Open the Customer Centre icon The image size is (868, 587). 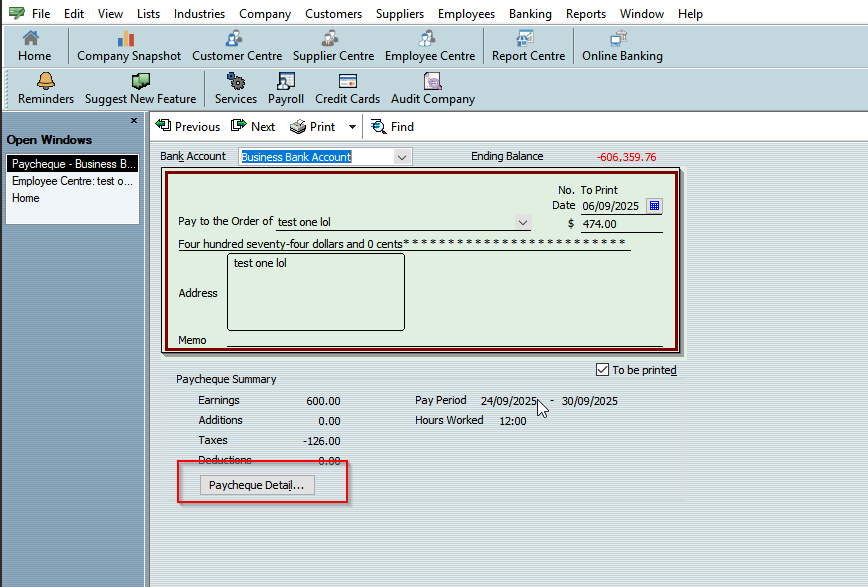[234, 38]
